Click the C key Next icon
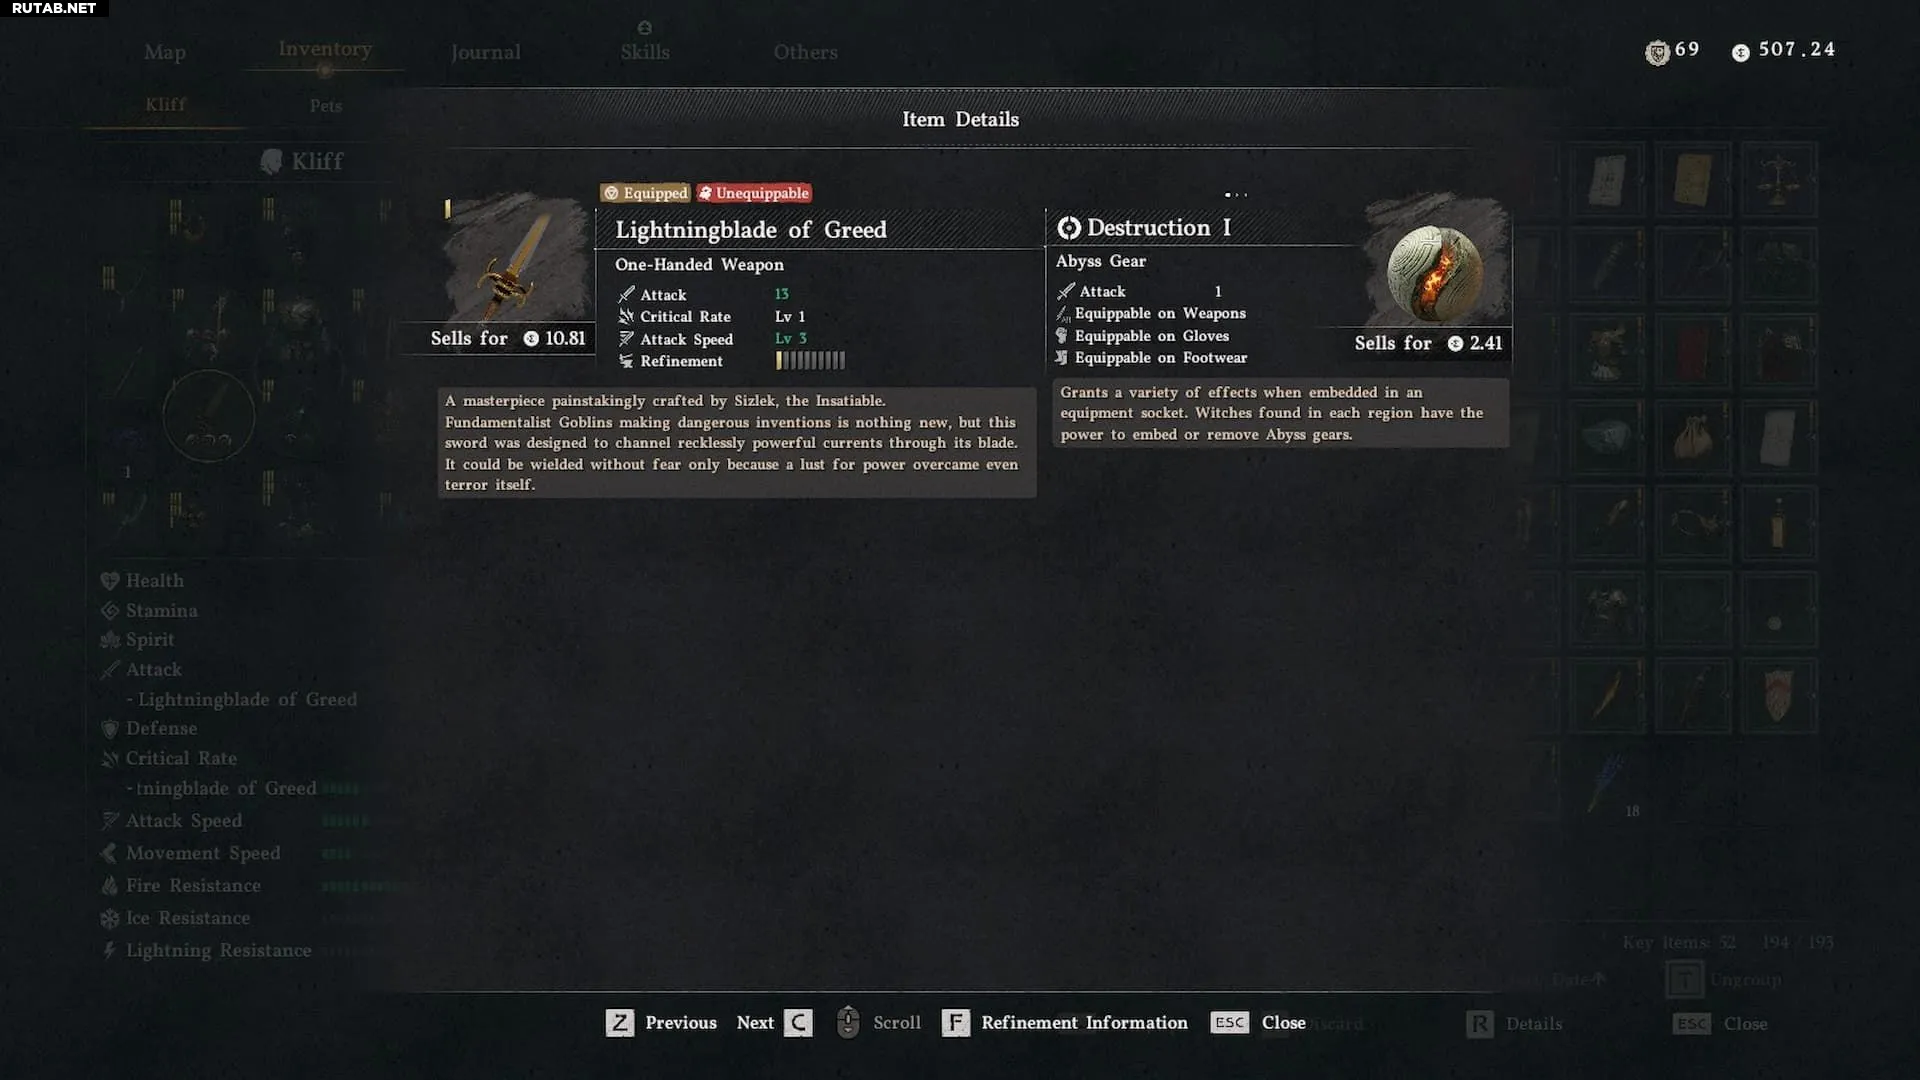 click(798, 1022)
